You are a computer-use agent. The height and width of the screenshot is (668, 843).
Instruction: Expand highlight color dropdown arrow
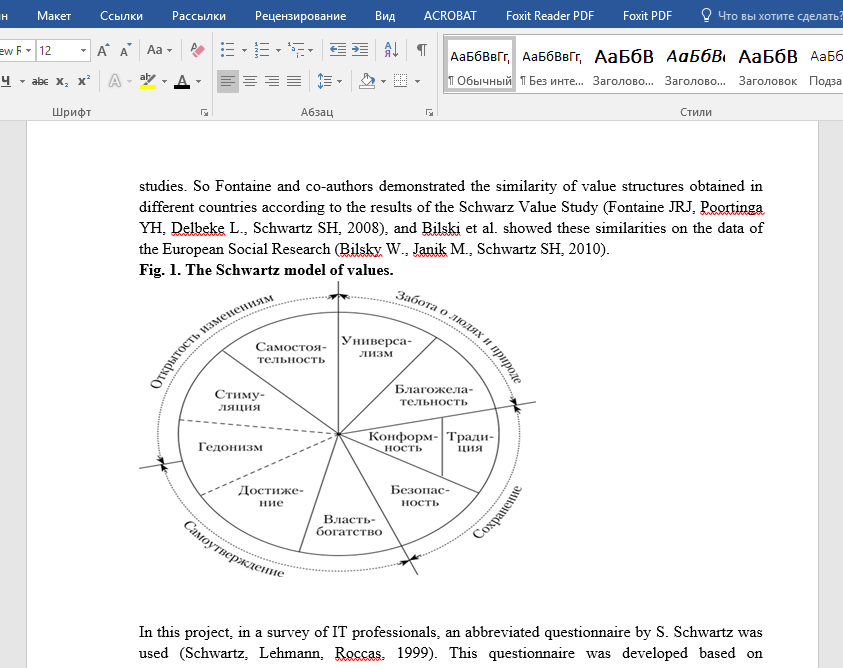(164, 81)
